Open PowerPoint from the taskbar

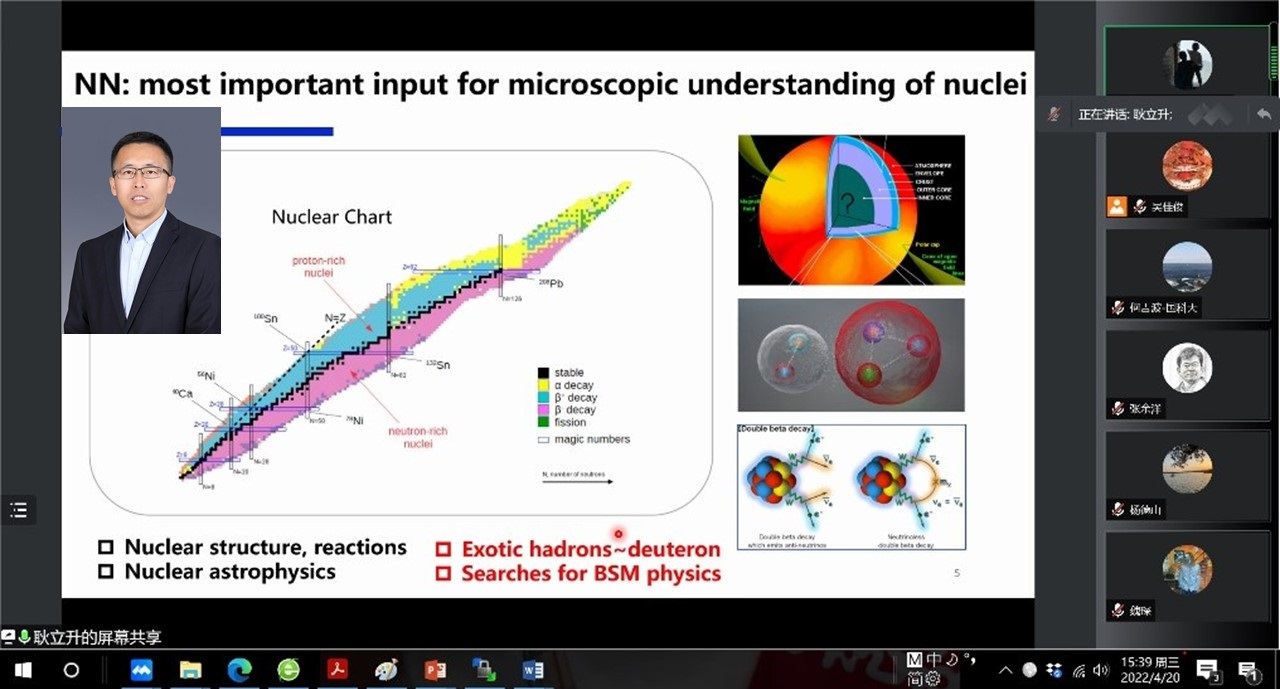click(435, 670)
